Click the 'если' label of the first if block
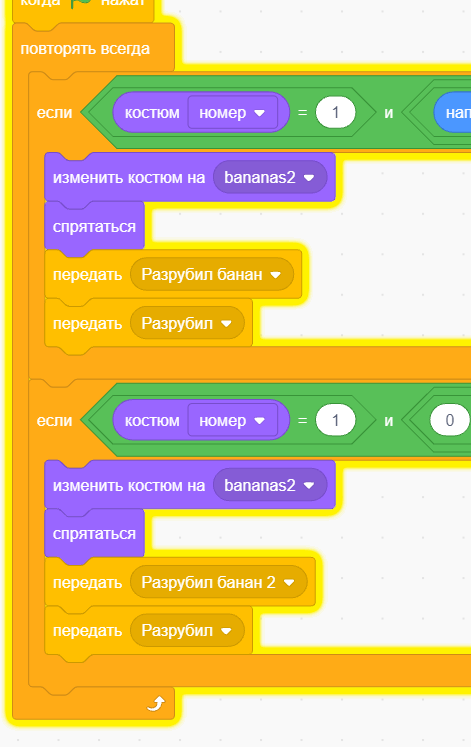Screen dimensions: 471x747 [54, 113]
